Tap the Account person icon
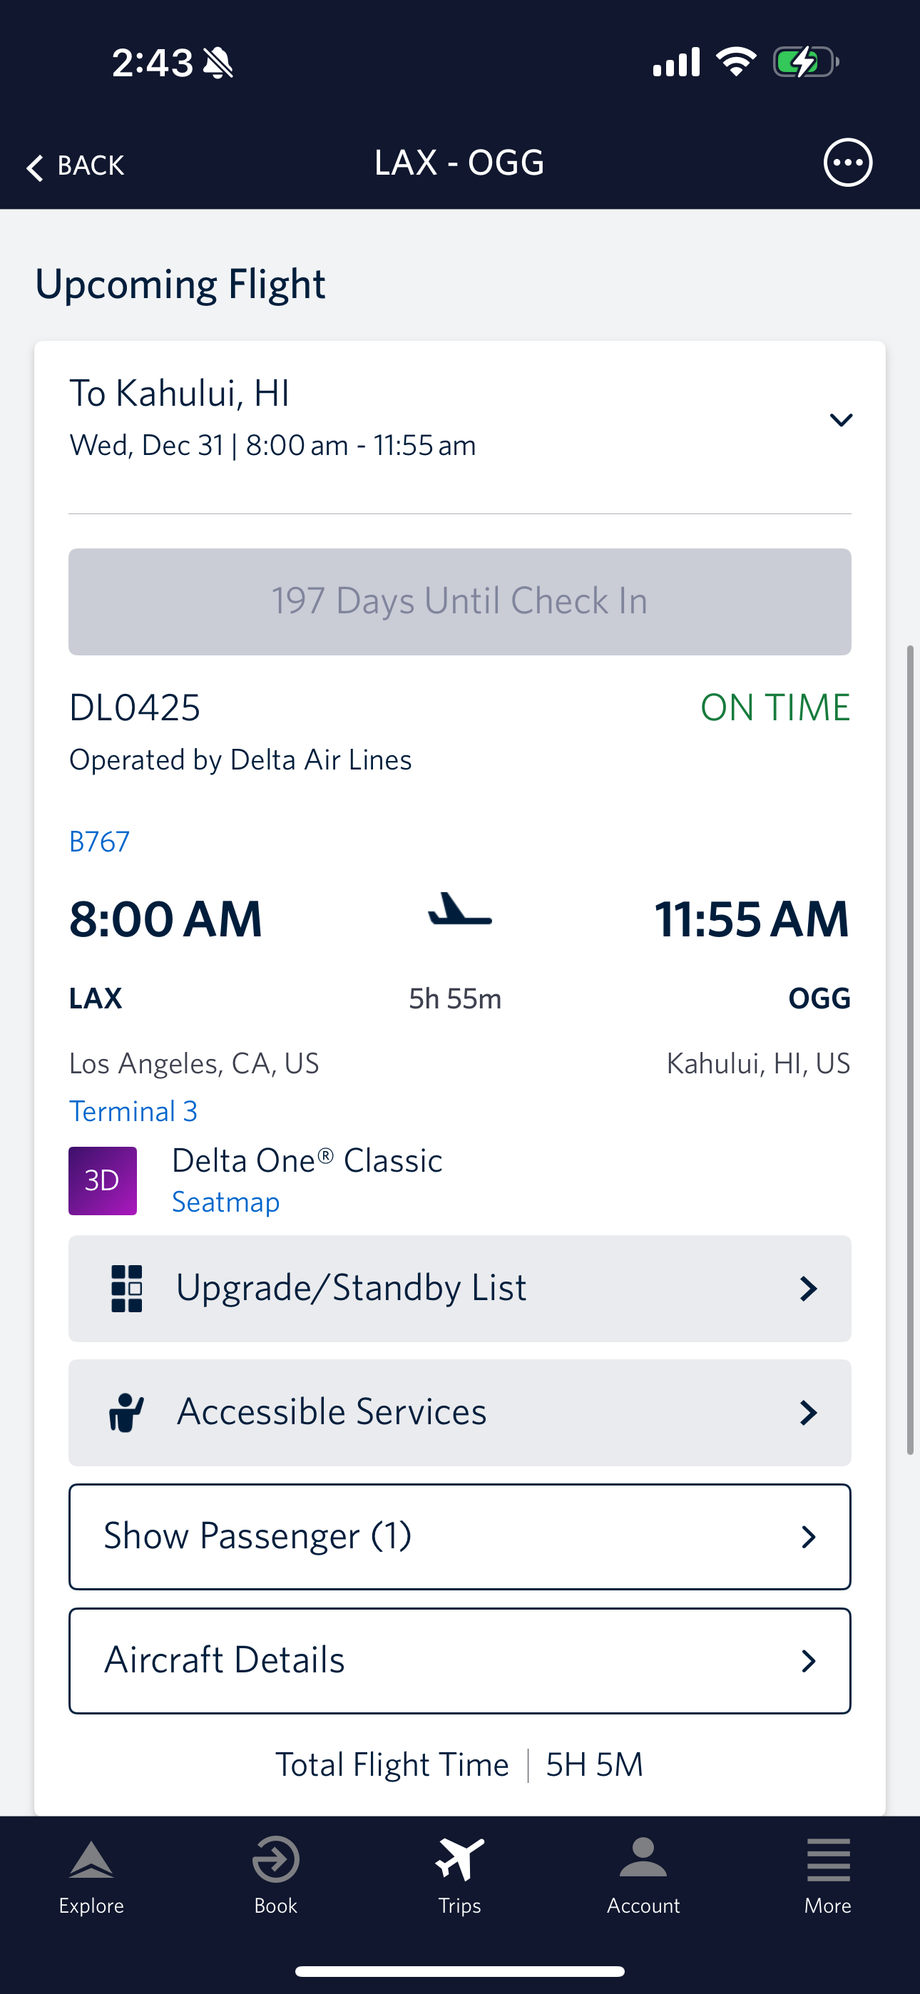This screenshot has width=920, height=1994. click(643, 1860)
